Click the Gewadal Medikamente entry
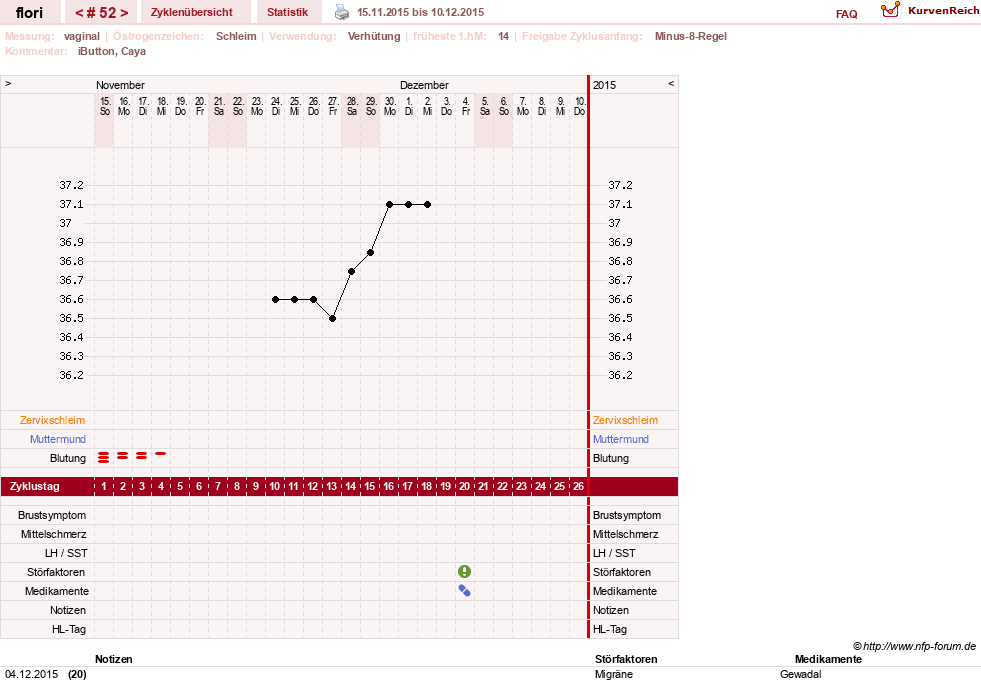Image resolution: width=981 pixels, height=698 pixels. pyautogui.click(x=800, y=674)
